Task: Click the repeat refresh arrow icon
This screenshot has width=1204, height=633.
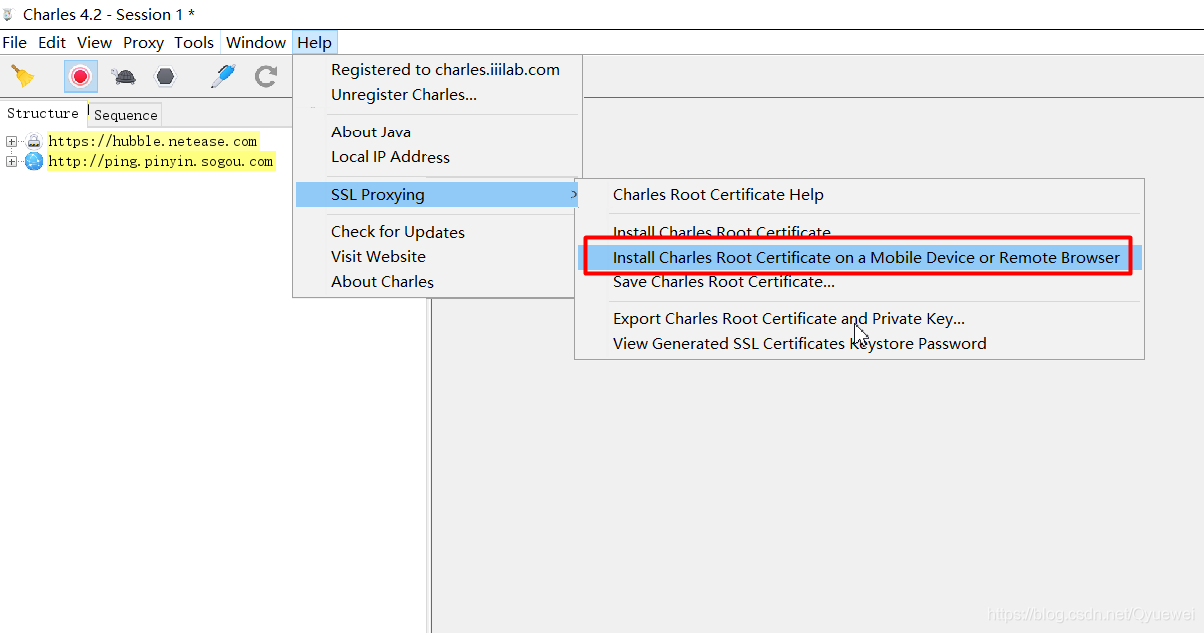Action: click(266, 76)
